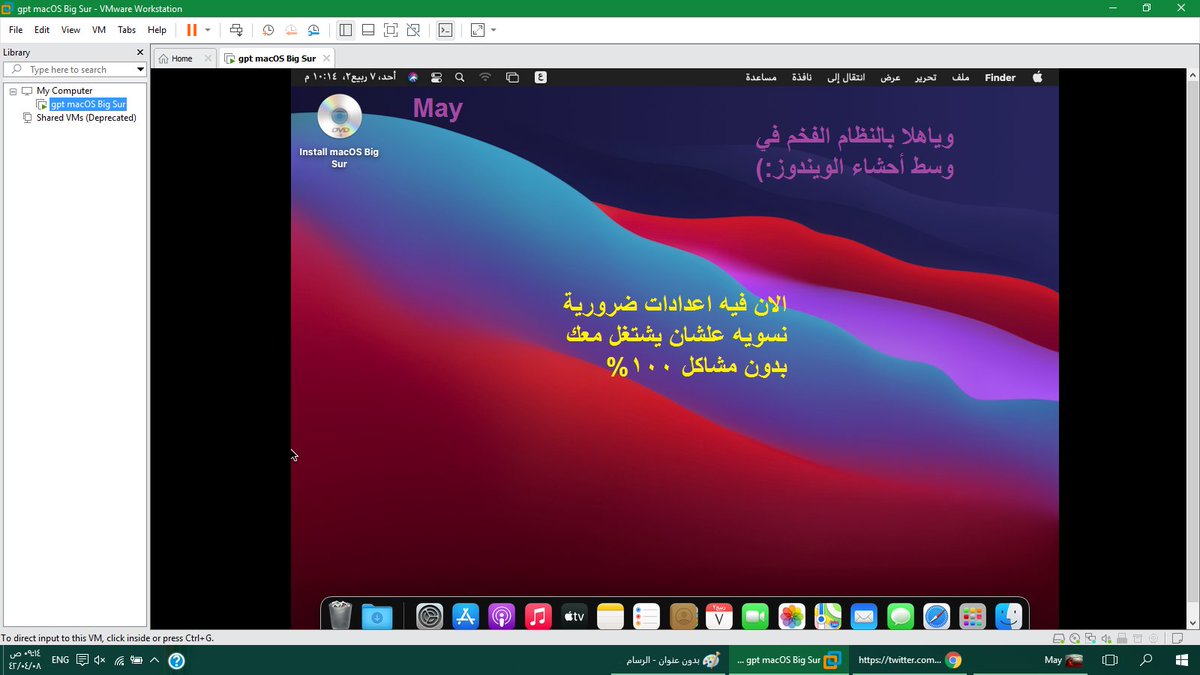Collapse the My Computer tree node
Viewport: 1200px width, 675px height.
[13, 90]
